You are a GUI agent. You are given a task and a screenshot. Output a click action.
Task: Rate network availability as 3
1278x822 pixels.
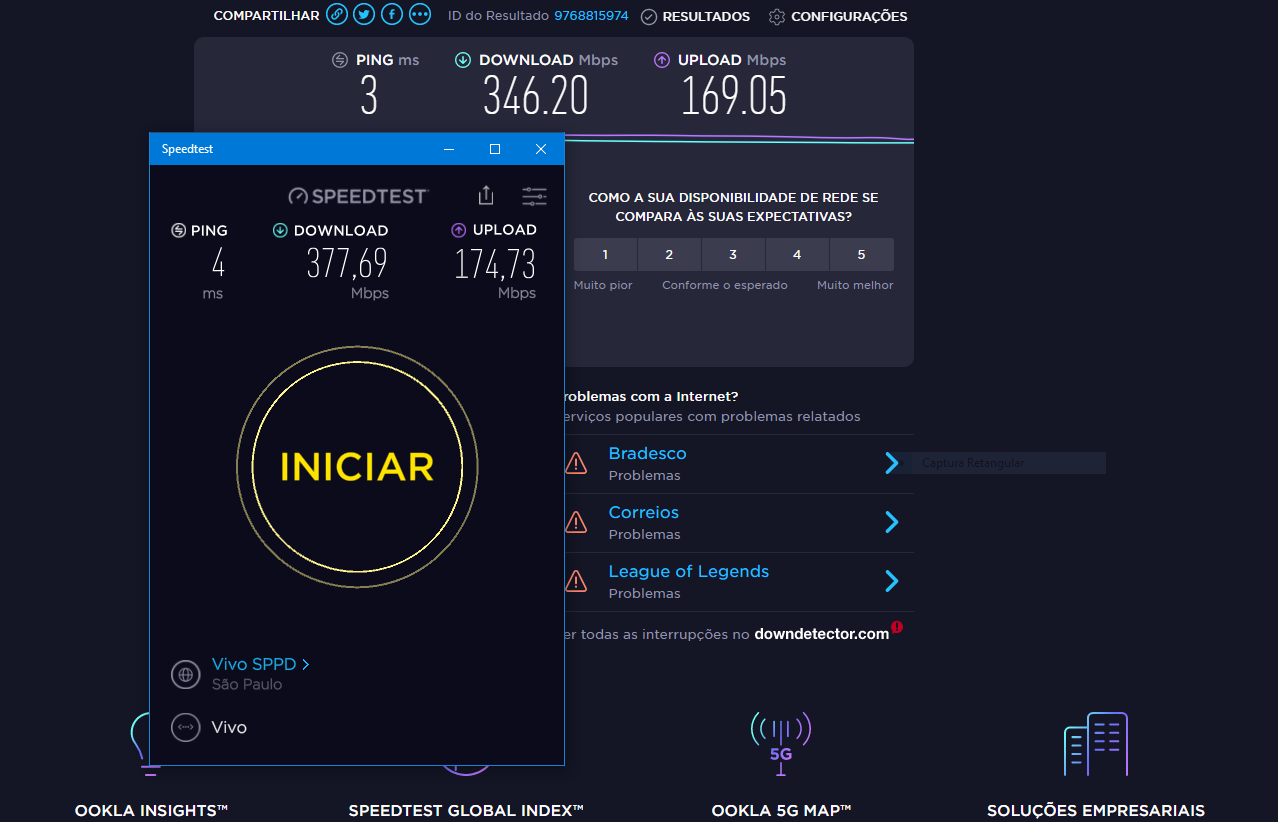coord(733,255)
